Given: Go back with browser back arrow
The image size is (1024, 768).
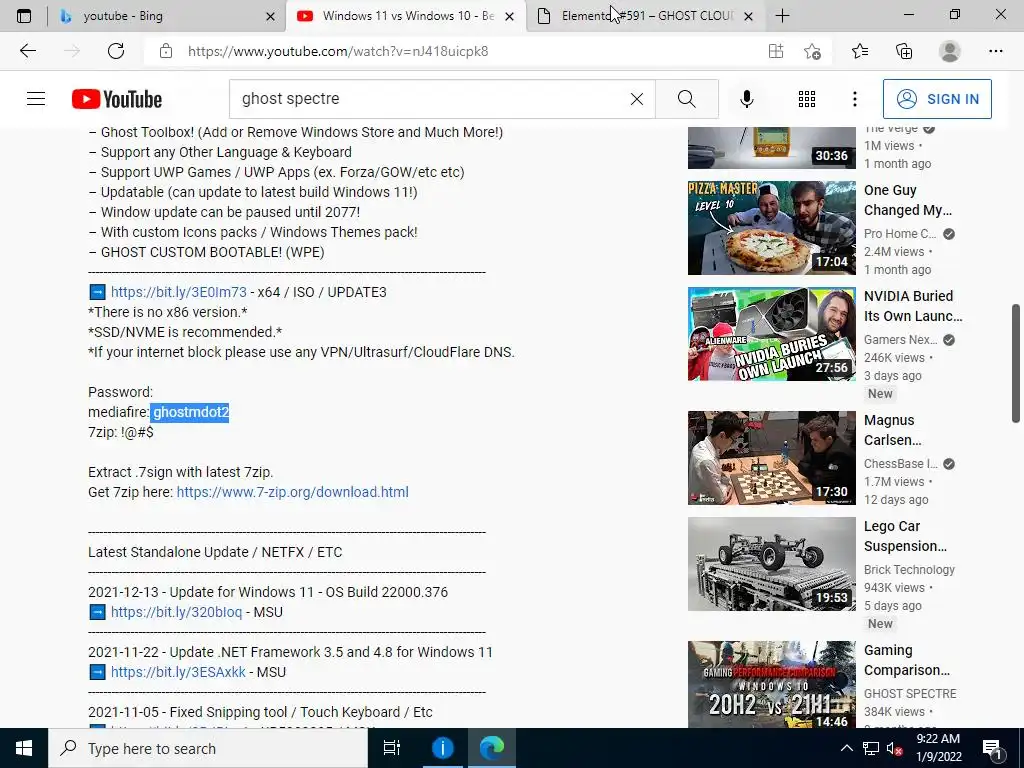Looking at the screenshot, I should pos(27,51).
